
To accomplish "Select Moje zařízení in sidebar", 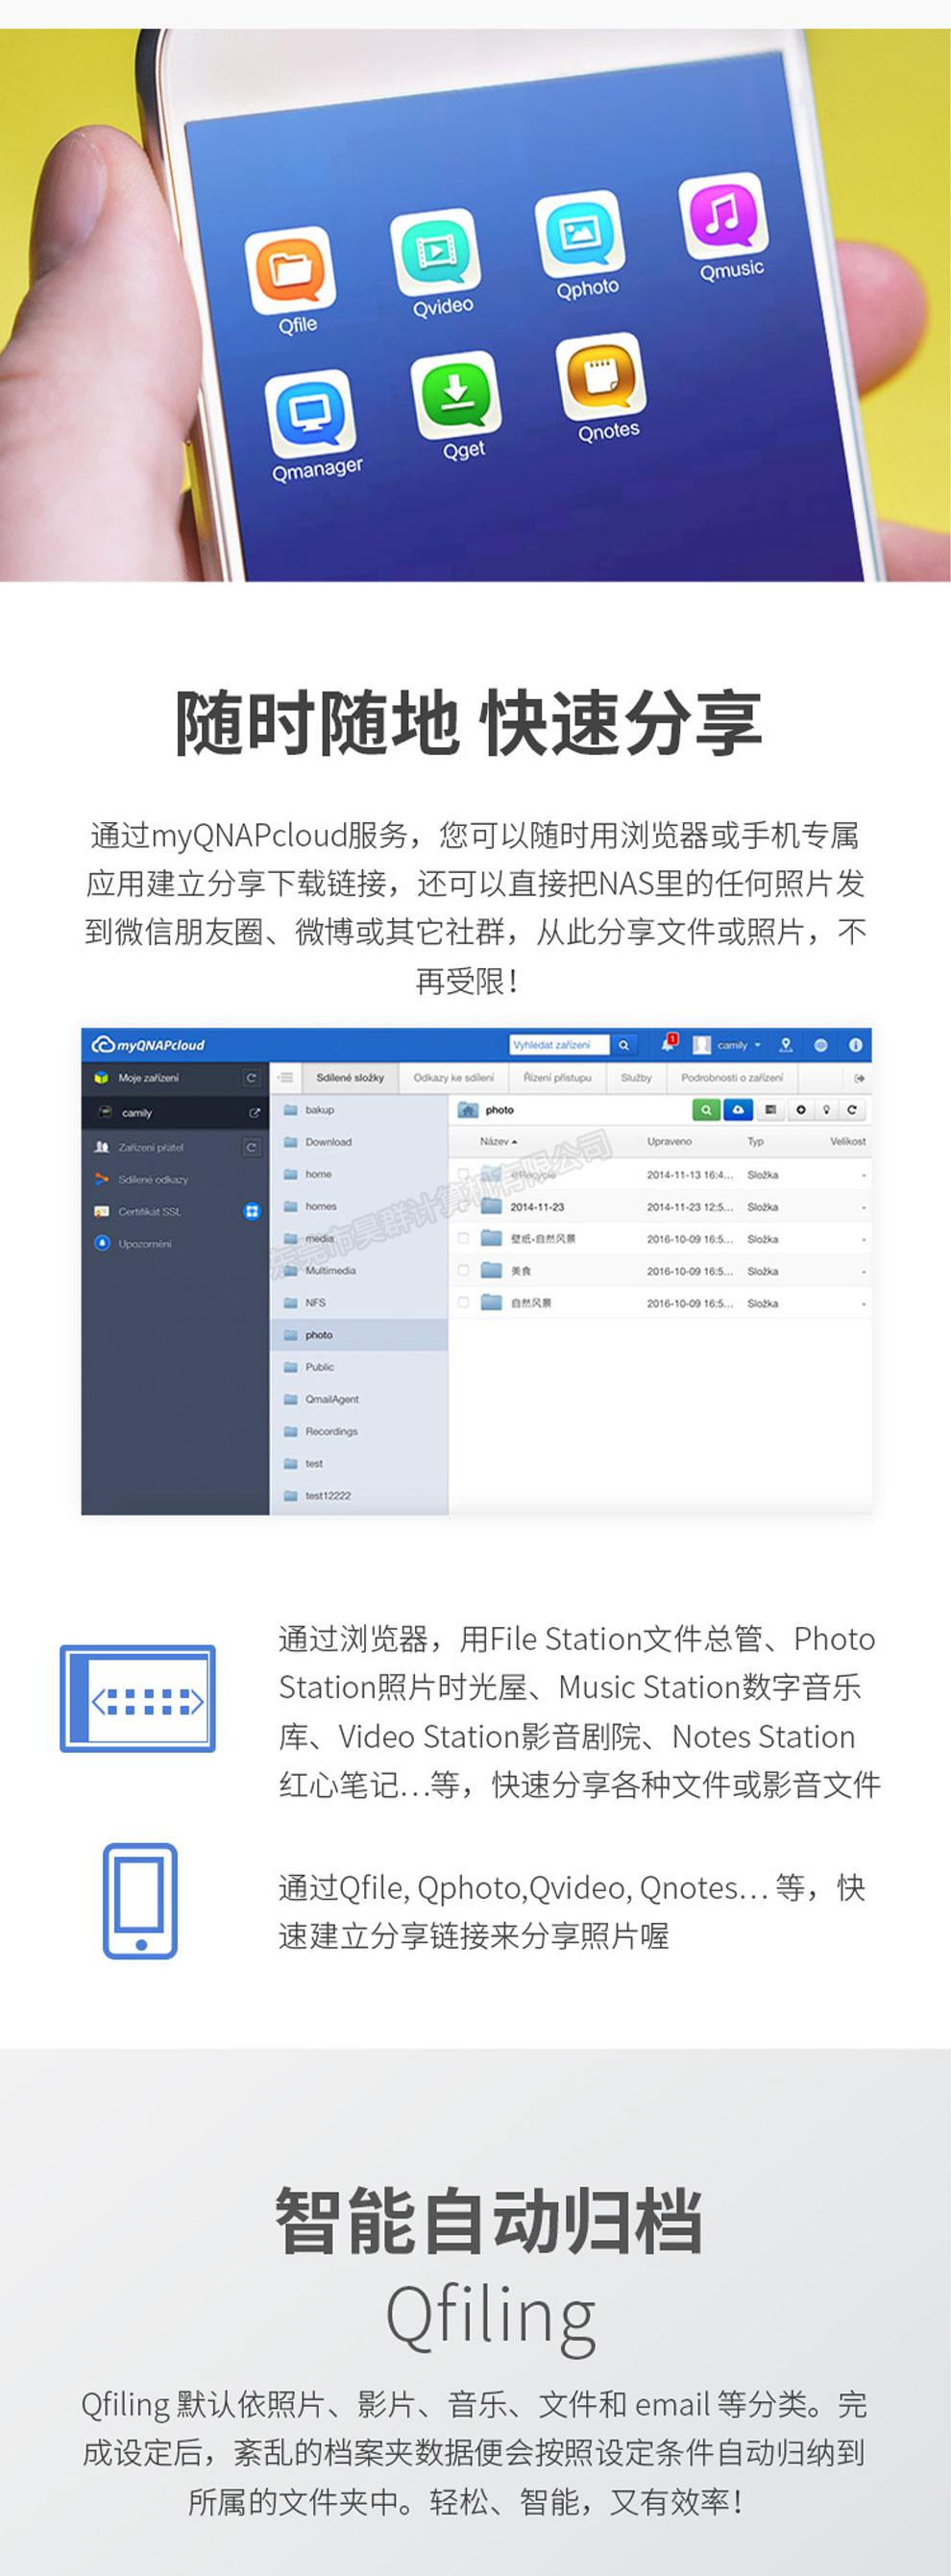I will 149,1078.
